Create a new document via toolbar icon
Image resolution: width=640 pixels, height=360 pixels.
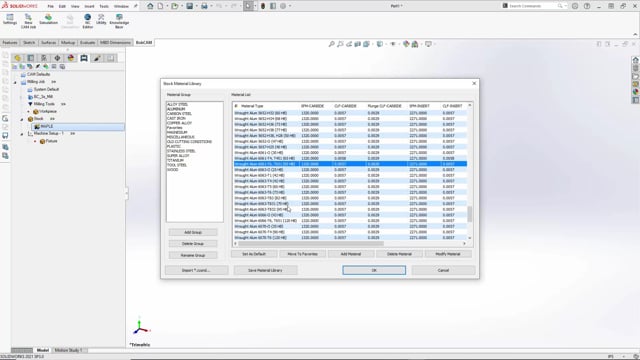coord(160,6)
